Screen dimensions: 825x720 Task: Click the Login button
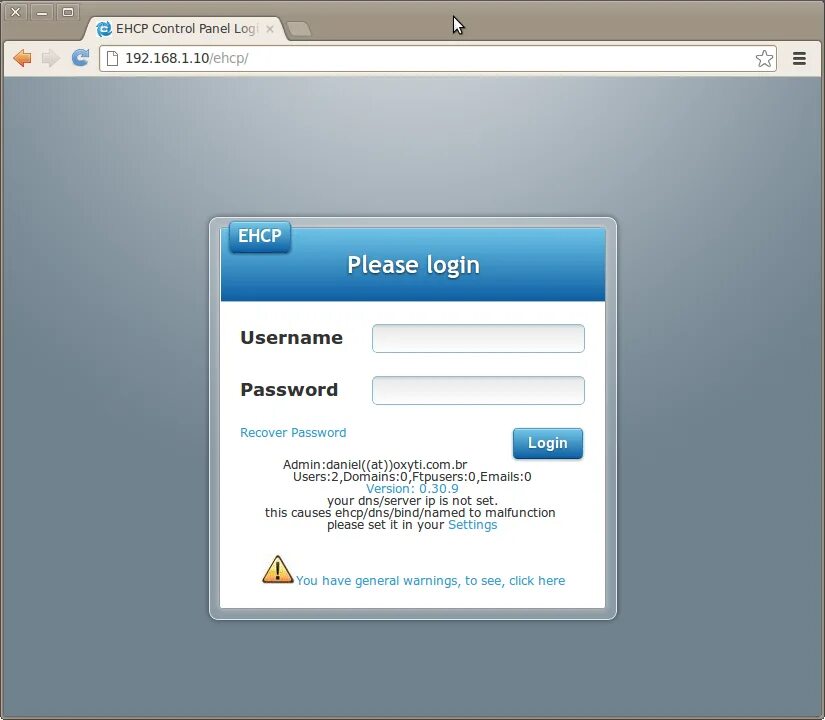coord(548,443)
